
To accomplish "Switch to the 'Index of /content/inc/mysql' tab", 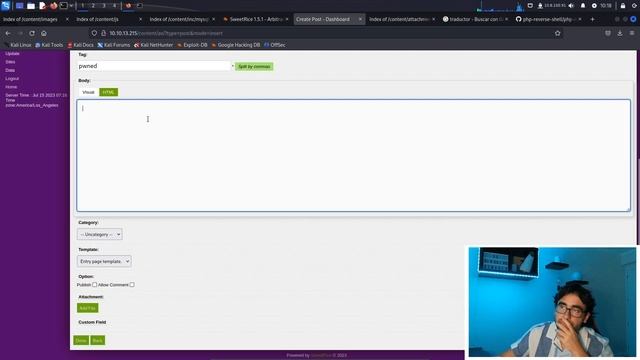I will coord(179,19).
